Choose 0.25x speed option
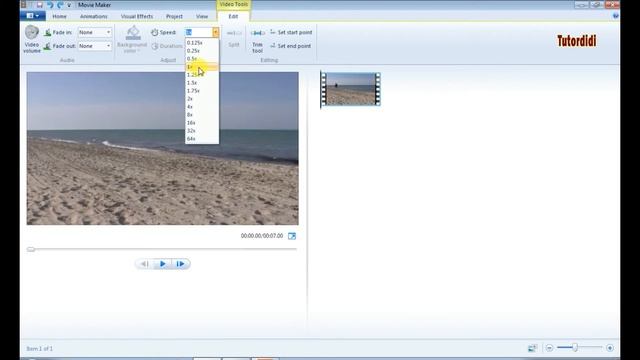The image size is (640, 360). (202, 51)
